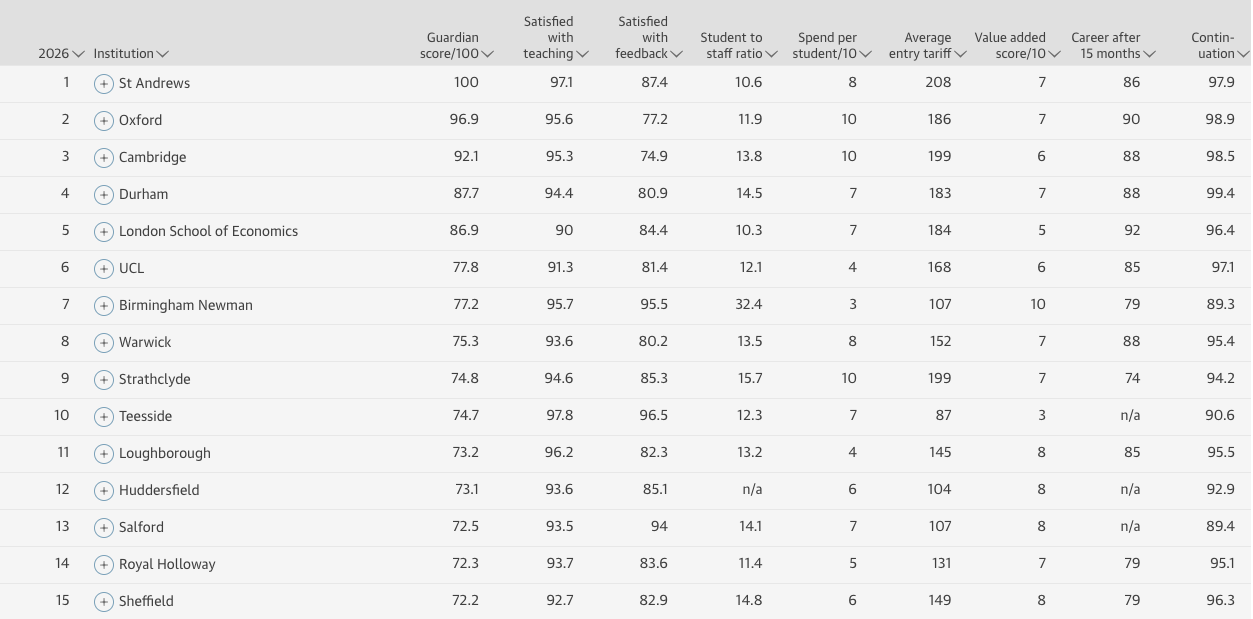
Task: Click the Loughborough institution name
Action: pos(165,453)
